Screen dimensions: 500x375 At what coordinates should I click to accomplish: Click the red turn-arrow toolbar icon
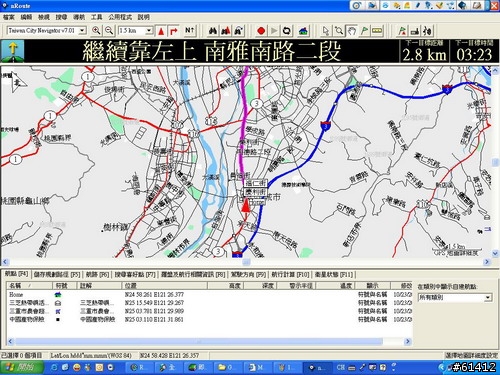pos(174,31)
